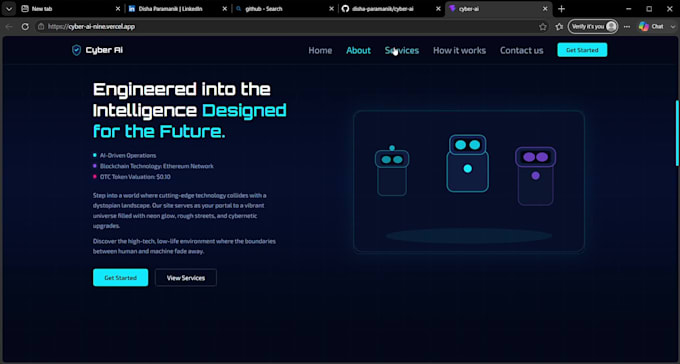The image size is (680, 364).
Task: Click Get Started button below hero text
Action: (x=121, y=278)
